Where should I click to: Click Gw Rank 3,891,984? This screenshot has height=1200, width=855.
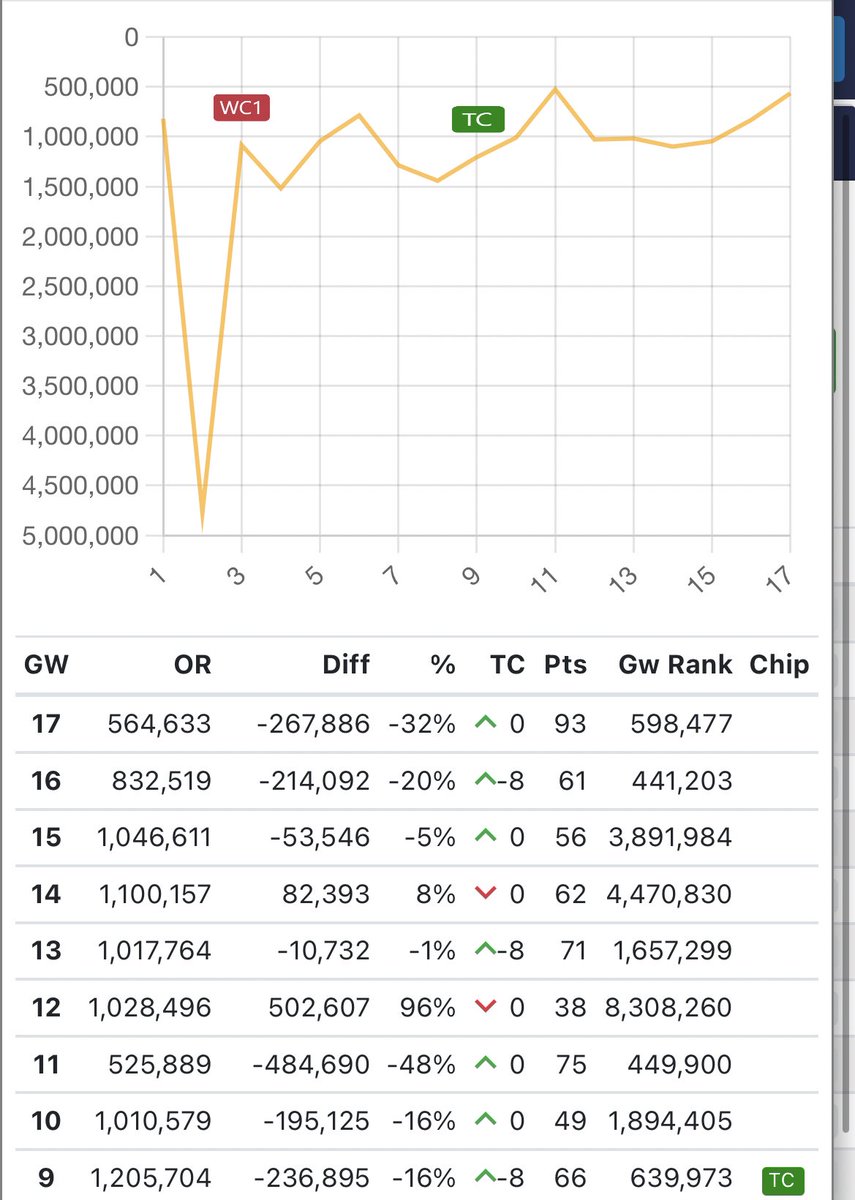point(670,837)
